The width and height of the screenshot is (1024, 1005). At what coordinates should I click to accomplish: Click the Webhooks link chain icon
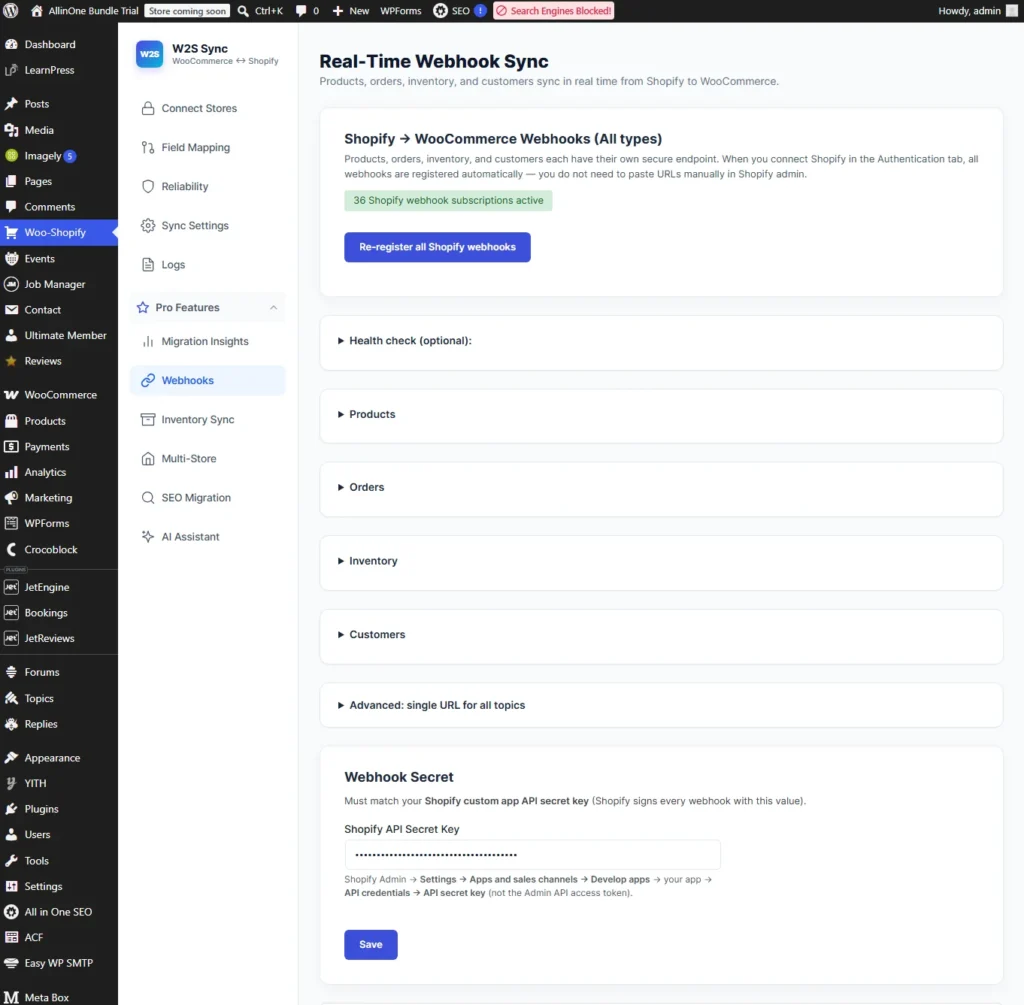[148, 380]
